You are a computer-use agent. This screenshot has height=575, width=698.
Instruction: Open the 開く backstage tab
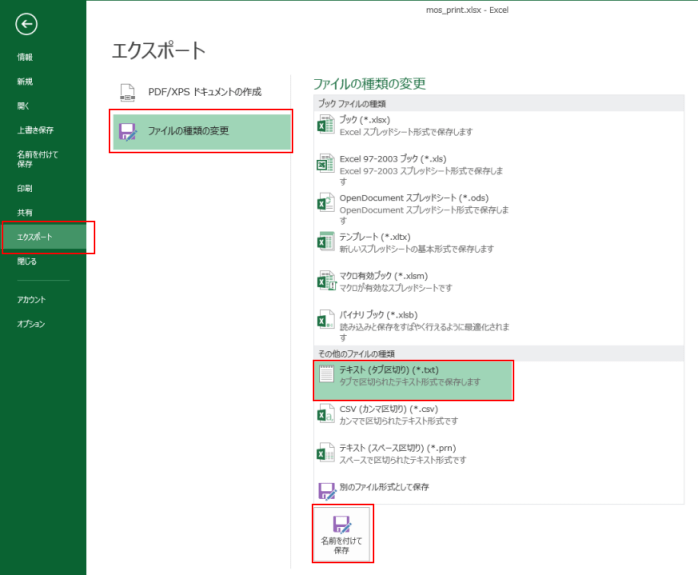[x=23, y=106]
